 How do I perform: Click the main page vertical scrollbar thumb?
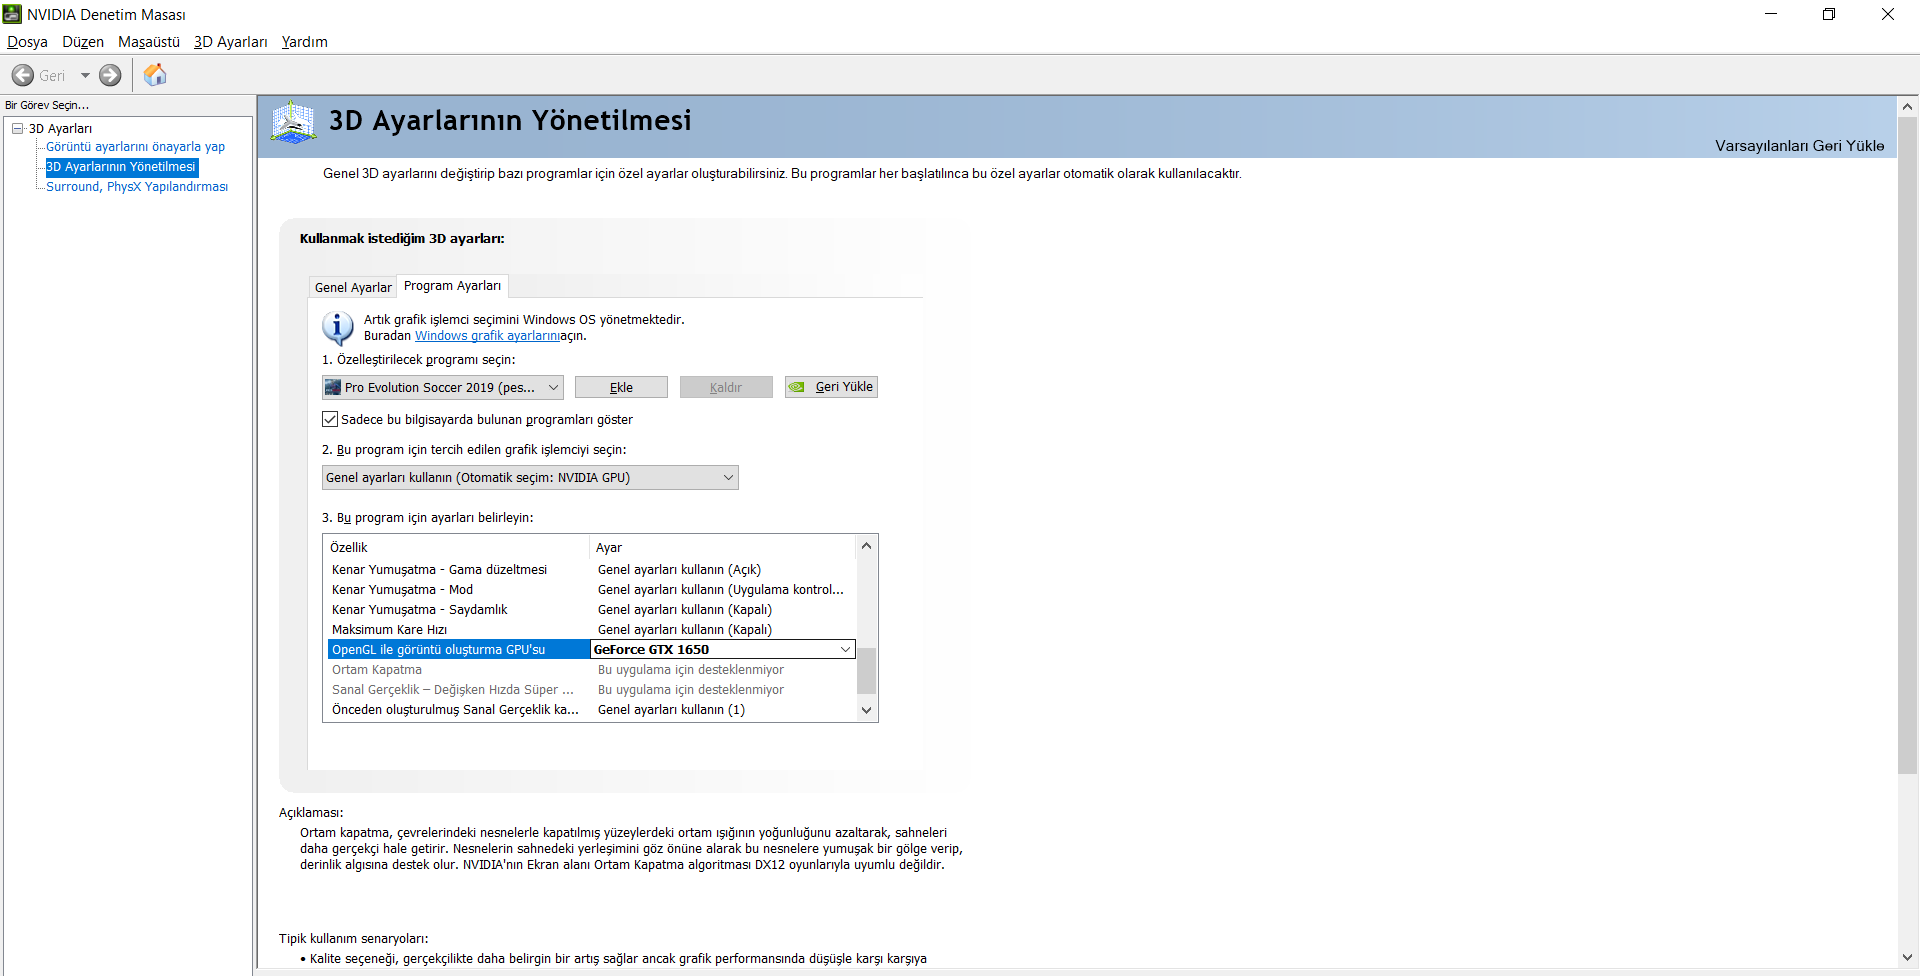(1907, 445)
